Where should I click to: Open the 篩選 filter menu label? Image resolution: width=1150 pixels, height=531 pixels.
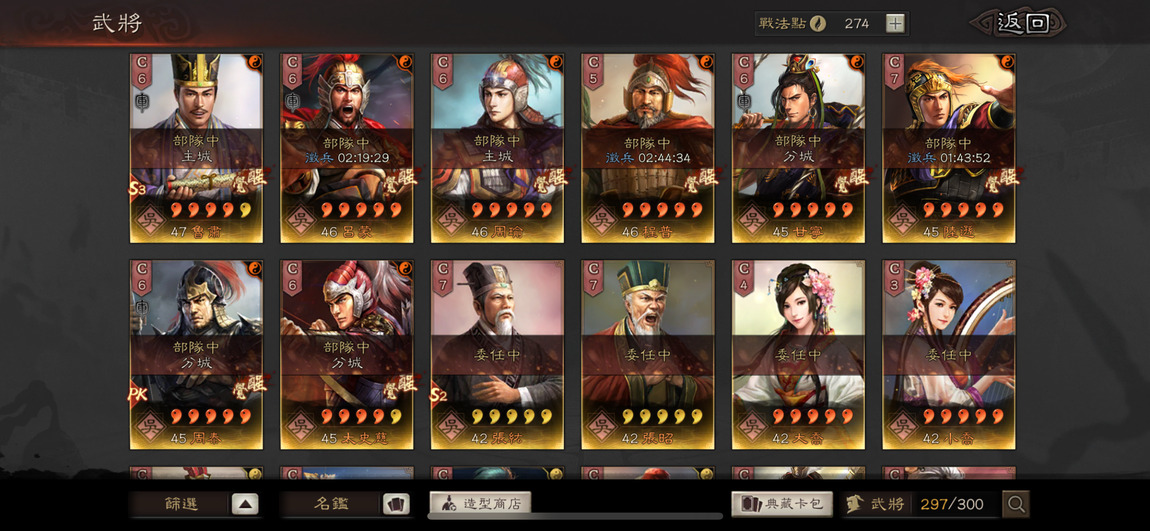pos(180,504)
